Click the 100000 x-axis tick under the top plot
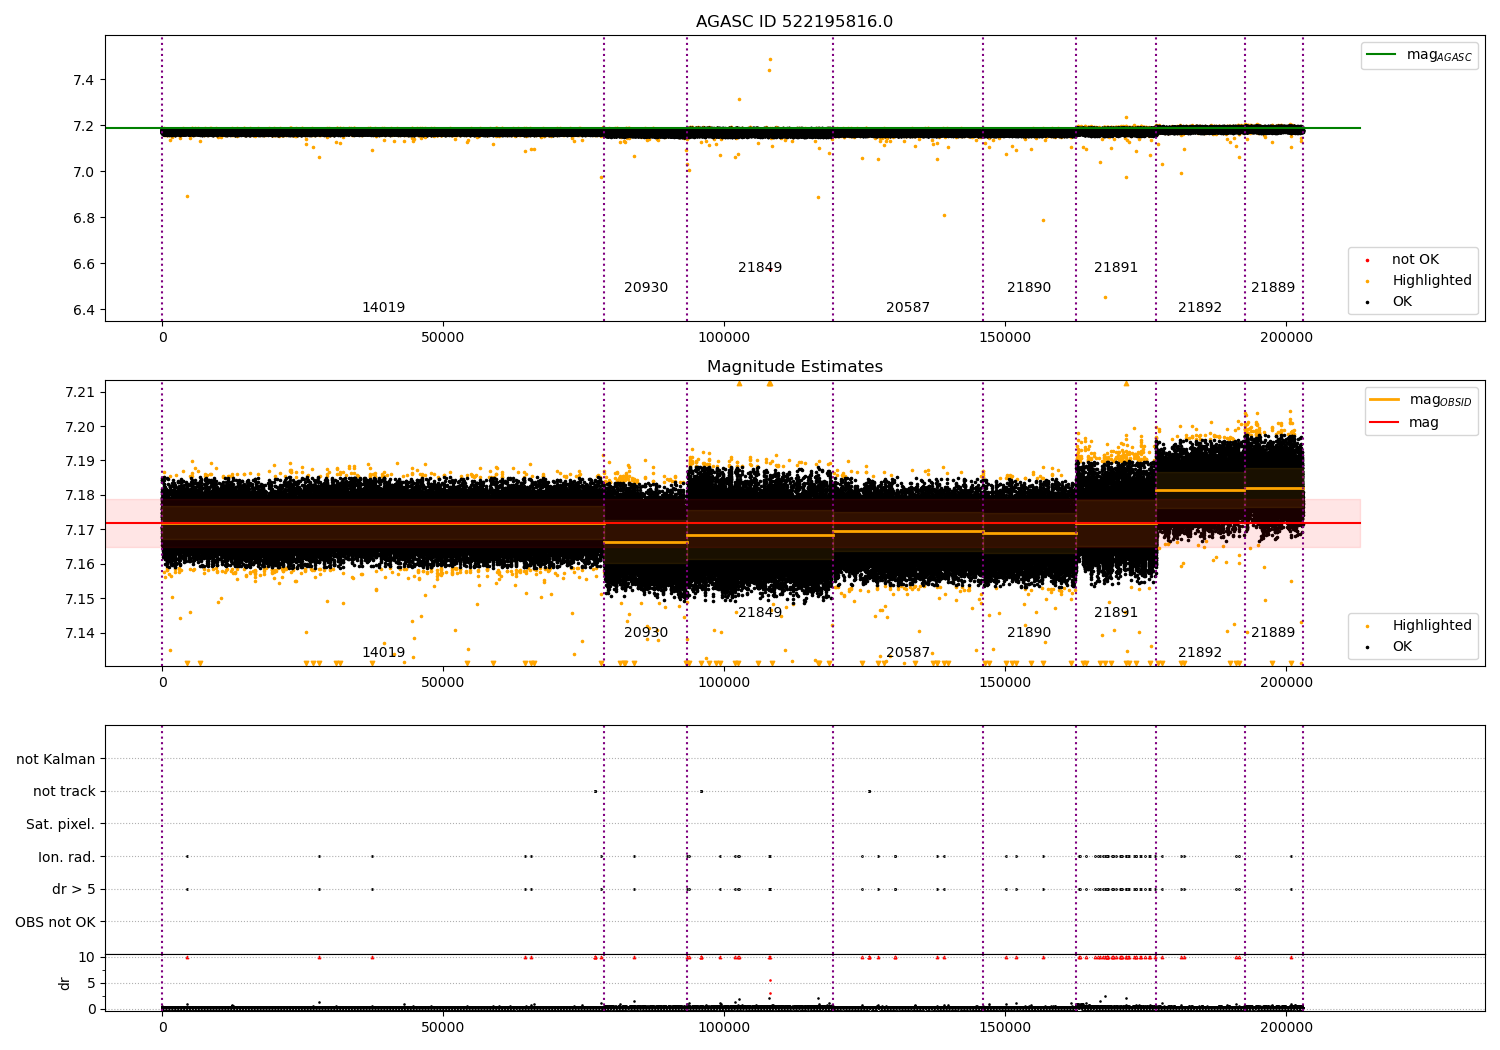 click(x=724, y=338)
